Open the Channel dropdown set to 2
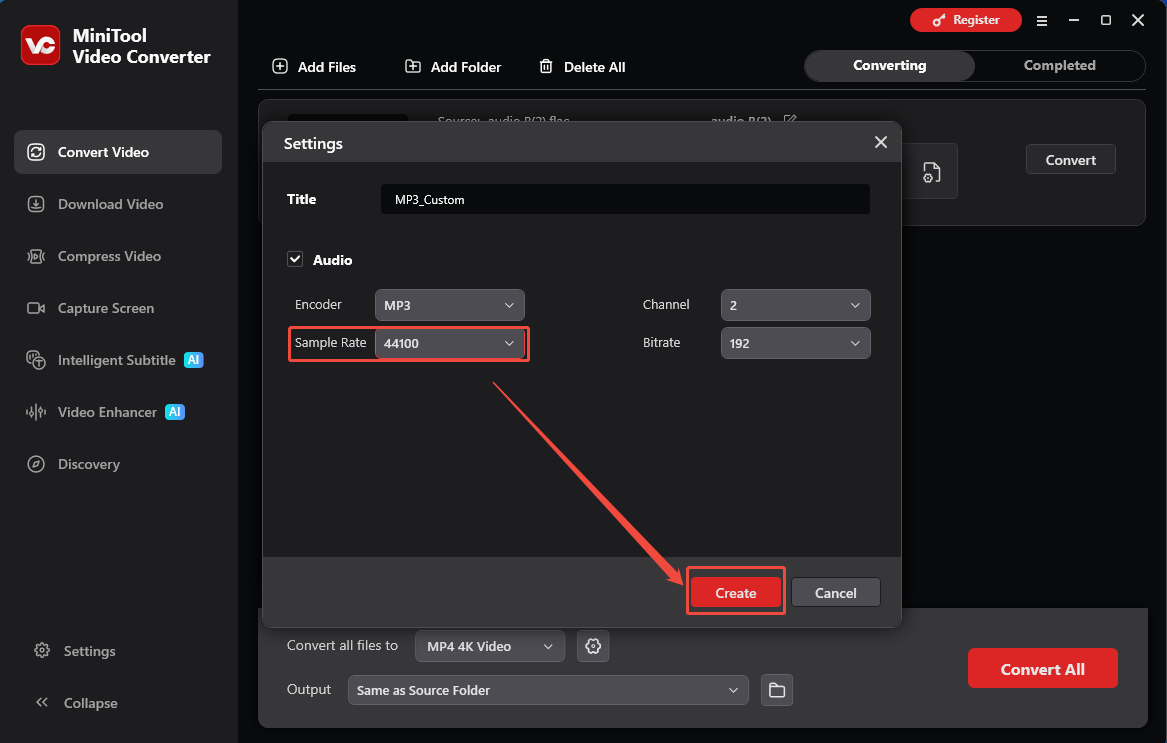 coord(795,305)
